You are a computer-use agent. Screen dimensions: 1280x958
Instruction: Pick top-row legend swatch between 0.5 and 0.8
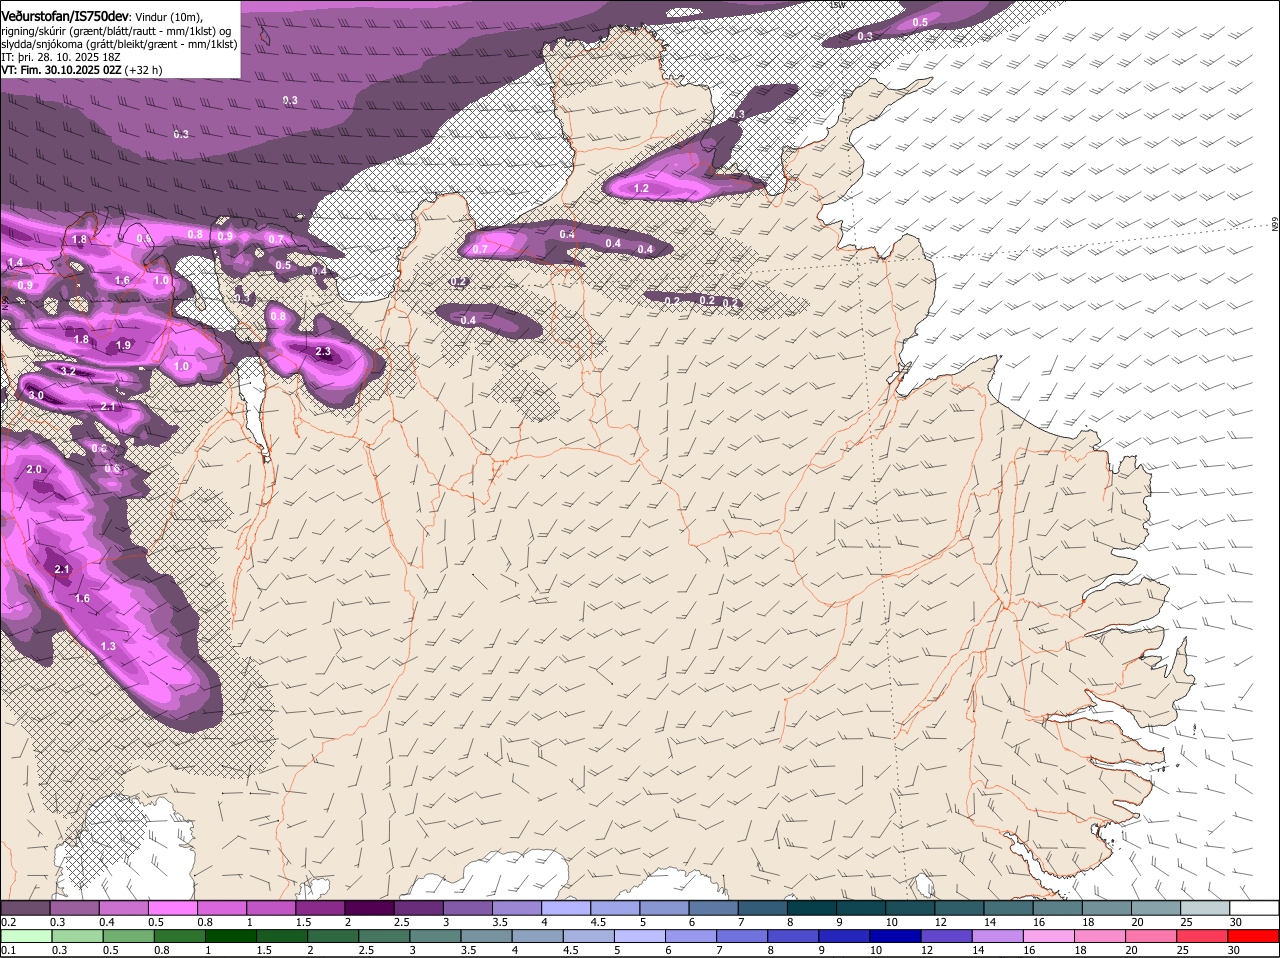point(172,907)
